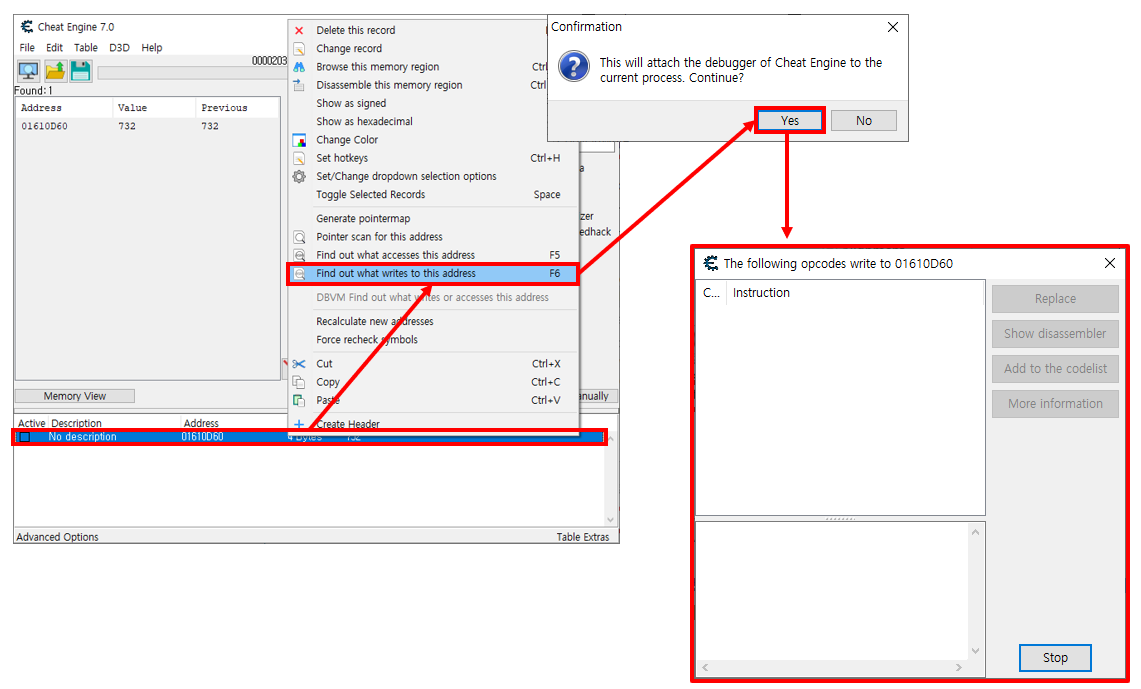Screen dimensions: 1141x689
Task: Click the Memory View button
Action: click(x=75, y=396)
